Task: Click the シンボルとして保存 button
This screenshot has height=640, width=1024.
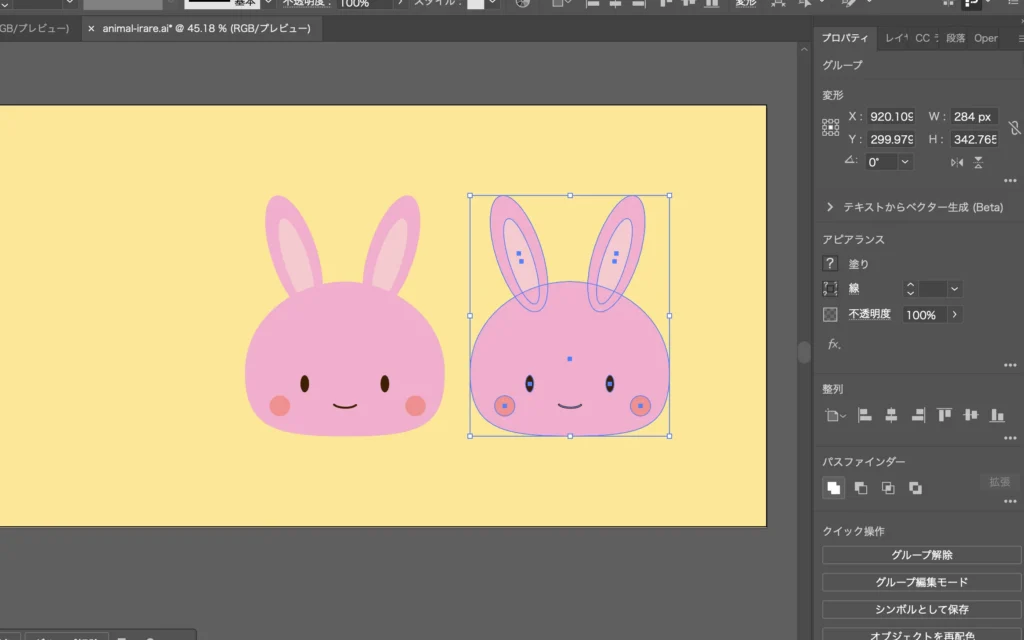Action: [921, 609]
